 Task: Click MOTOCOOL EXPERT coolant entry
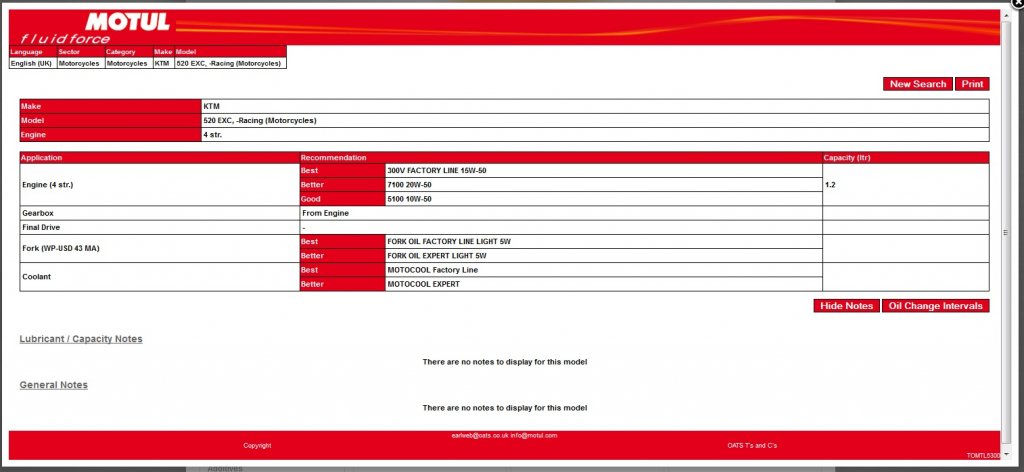pyautogui.click(x=423, y=284)
